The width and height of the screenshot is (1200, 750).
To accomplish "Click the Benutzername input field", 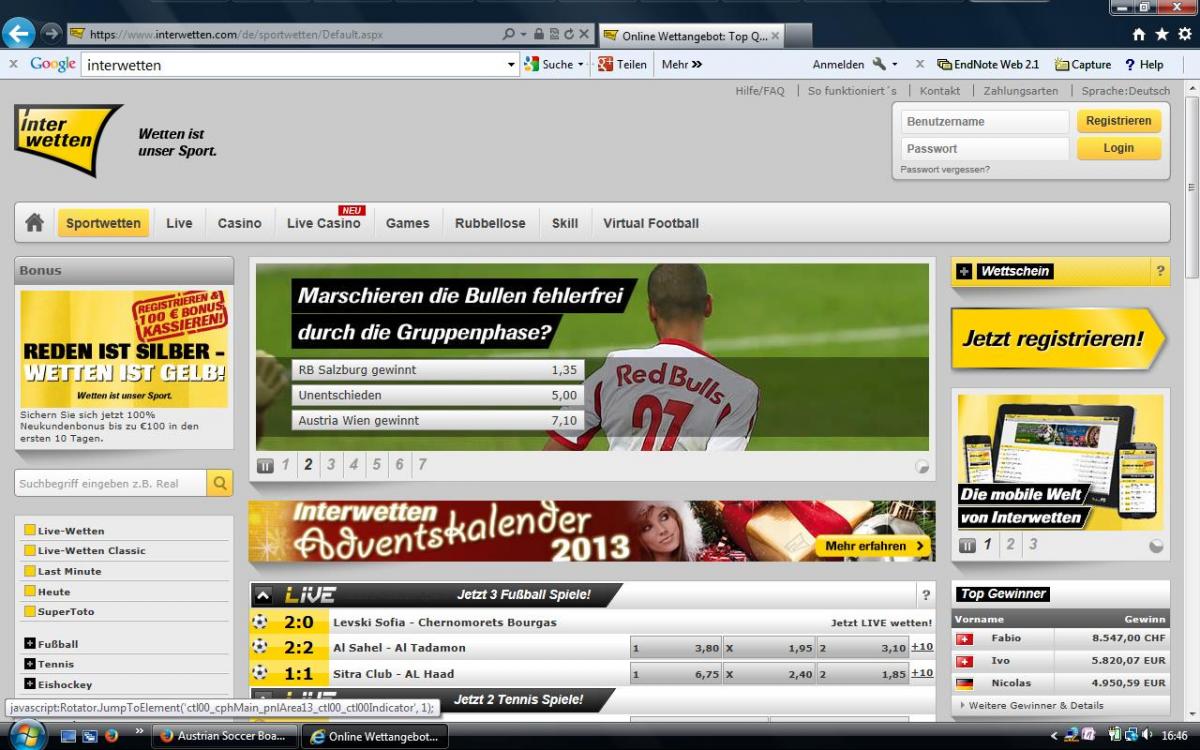I will [985, 122].
